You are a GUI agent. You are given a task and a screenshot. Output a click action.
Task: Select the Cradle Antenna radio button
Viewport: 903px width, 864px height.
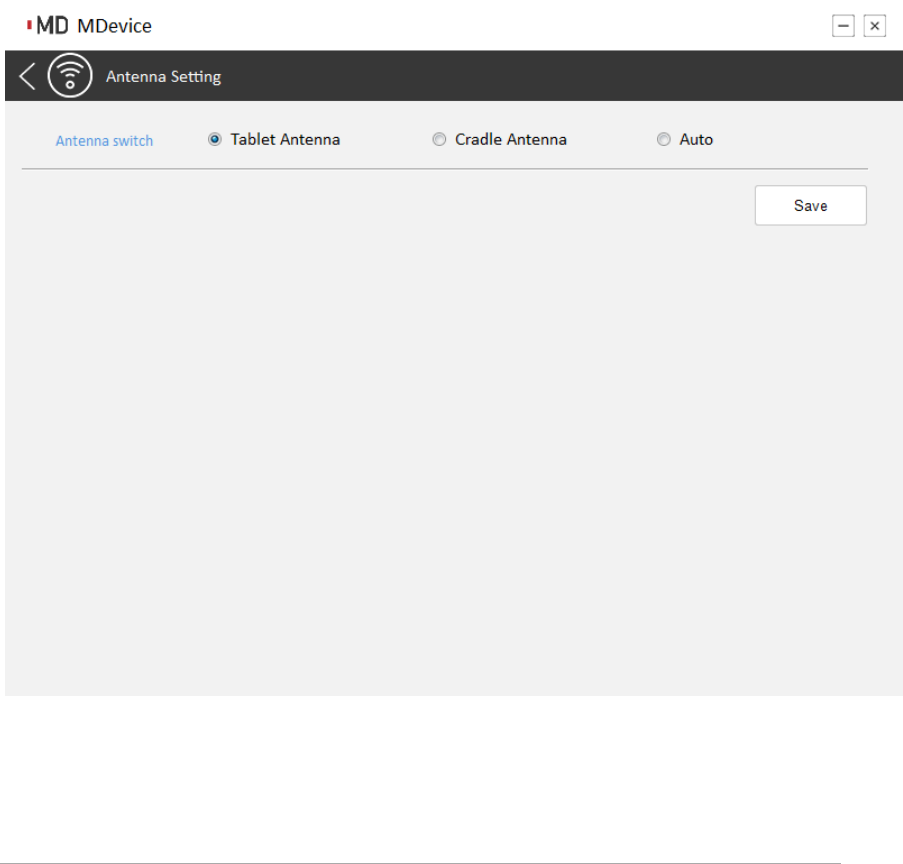tap(439, 139)
